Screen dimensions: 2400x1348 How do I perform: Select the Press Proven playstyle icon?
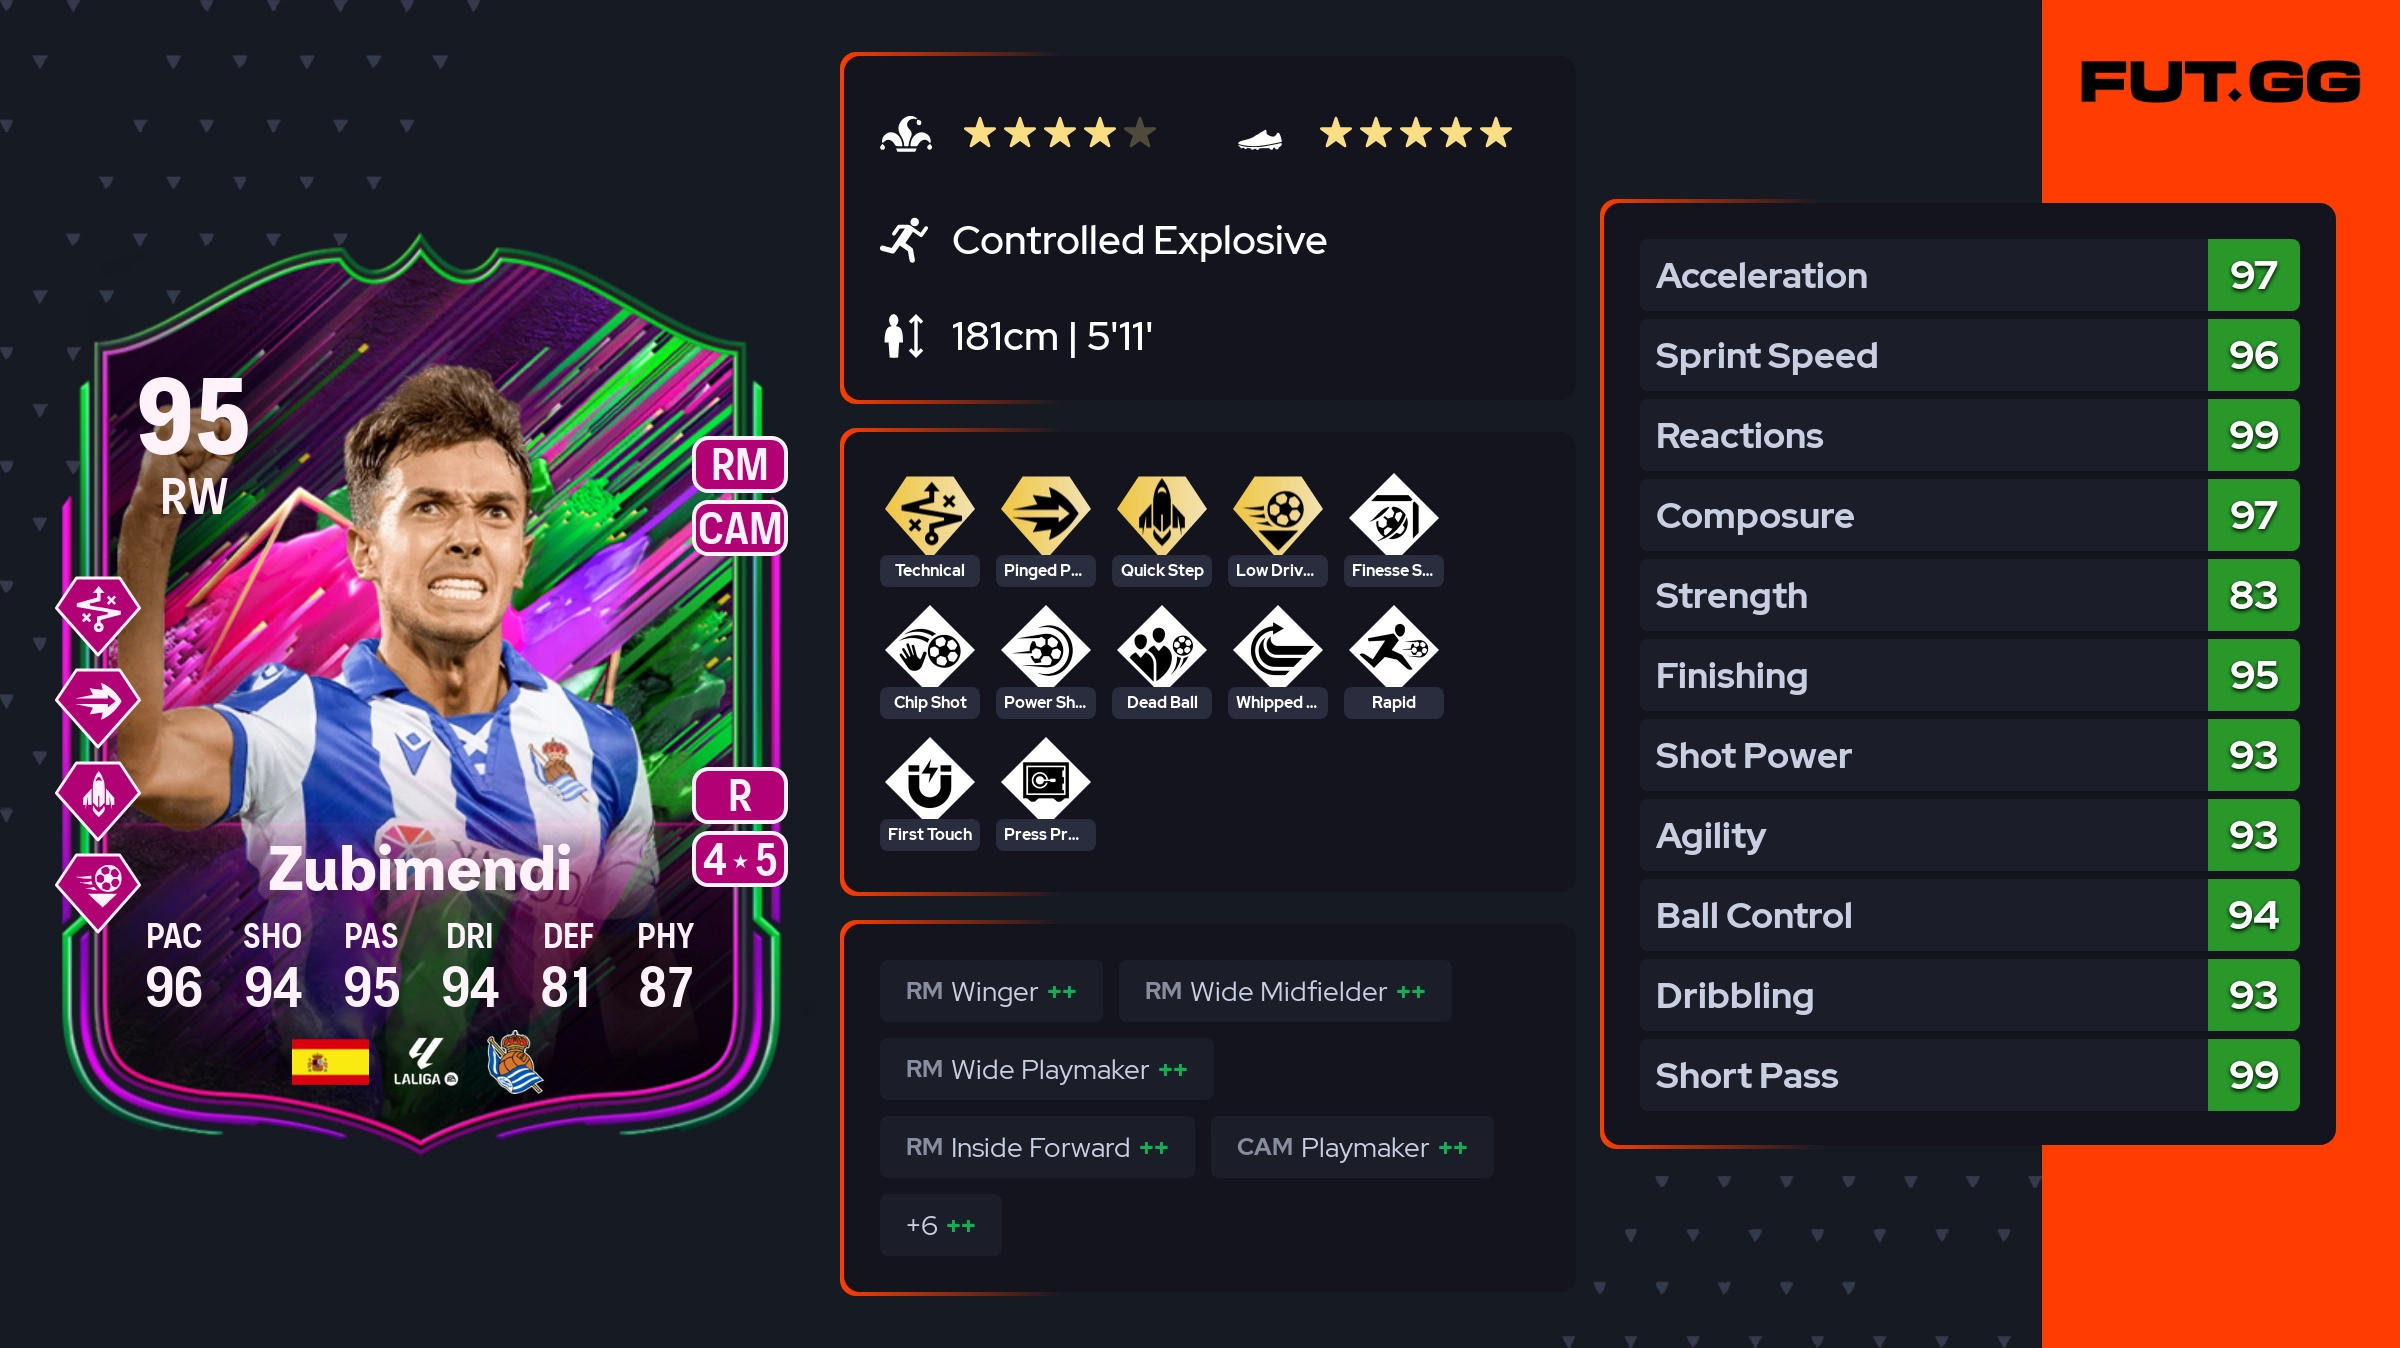pyautogui.click(x=1045, y=779)
